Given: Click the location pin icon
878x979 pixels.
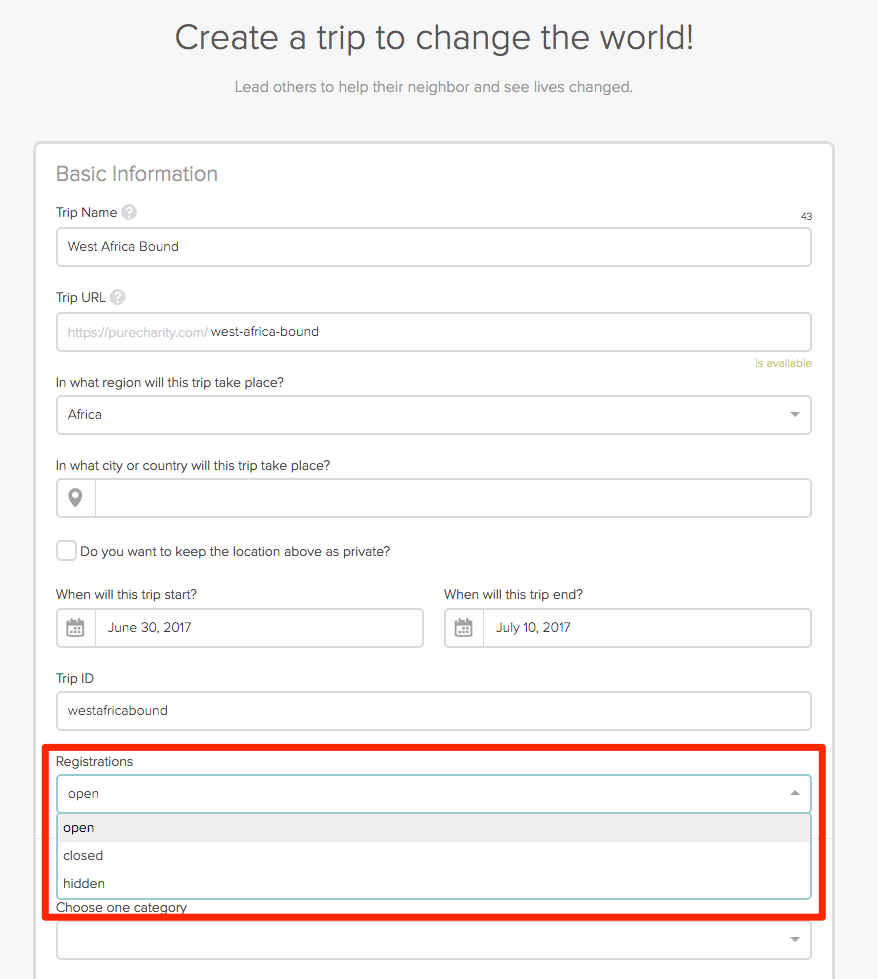Looking at the screenshot, I should point(76,497).
